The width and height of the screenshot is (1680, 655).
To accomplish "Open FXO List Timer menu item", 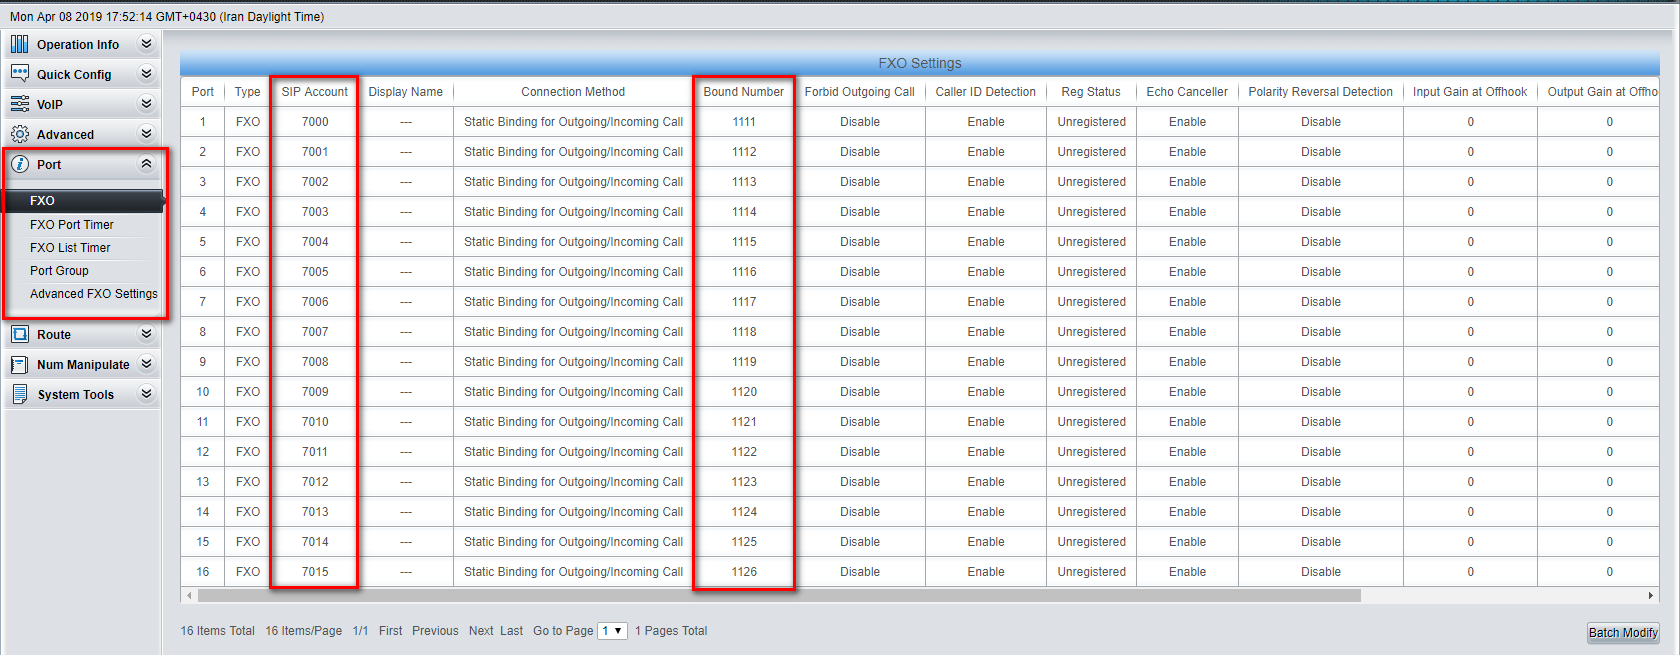I will pyautogui.click(x=70, y=248).
